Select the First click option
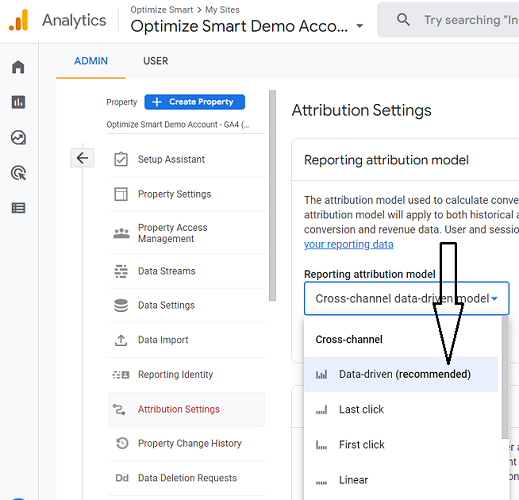Image resolution: width=519 pixels, height=500 pixels. [x=401, y=445]
